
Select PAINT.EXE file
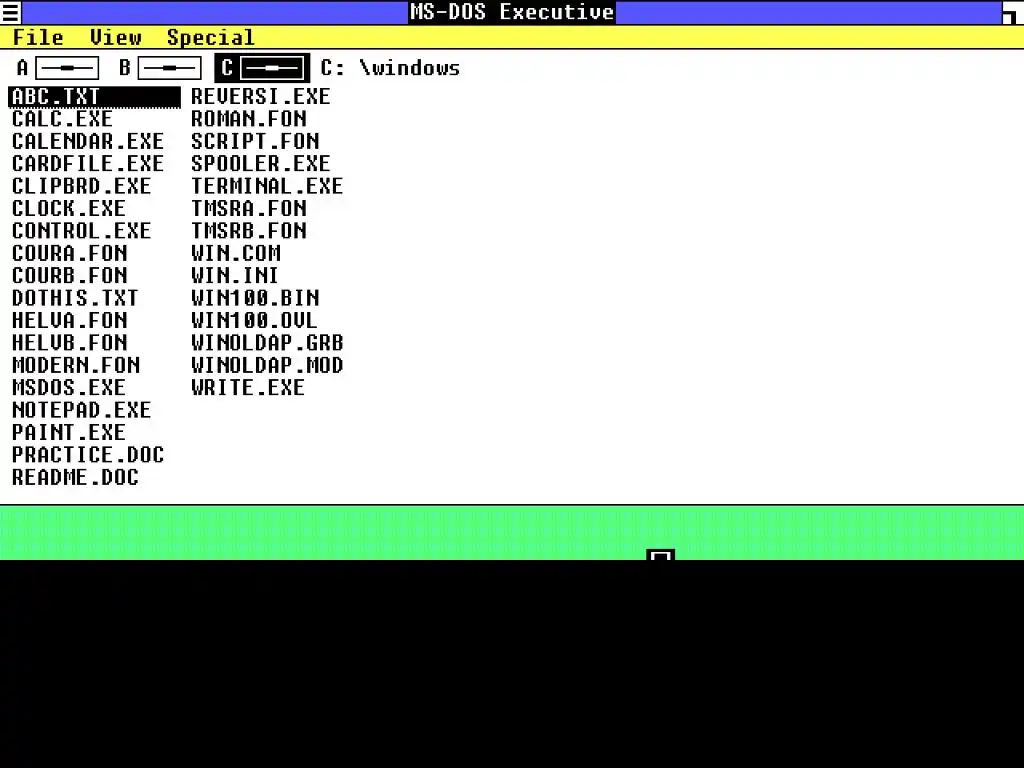pos(69,432)
